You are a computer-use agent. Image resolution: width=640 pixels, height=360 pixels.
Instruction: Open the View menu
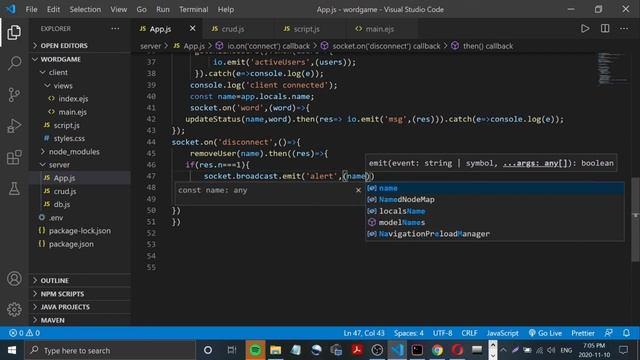(118, 9)
